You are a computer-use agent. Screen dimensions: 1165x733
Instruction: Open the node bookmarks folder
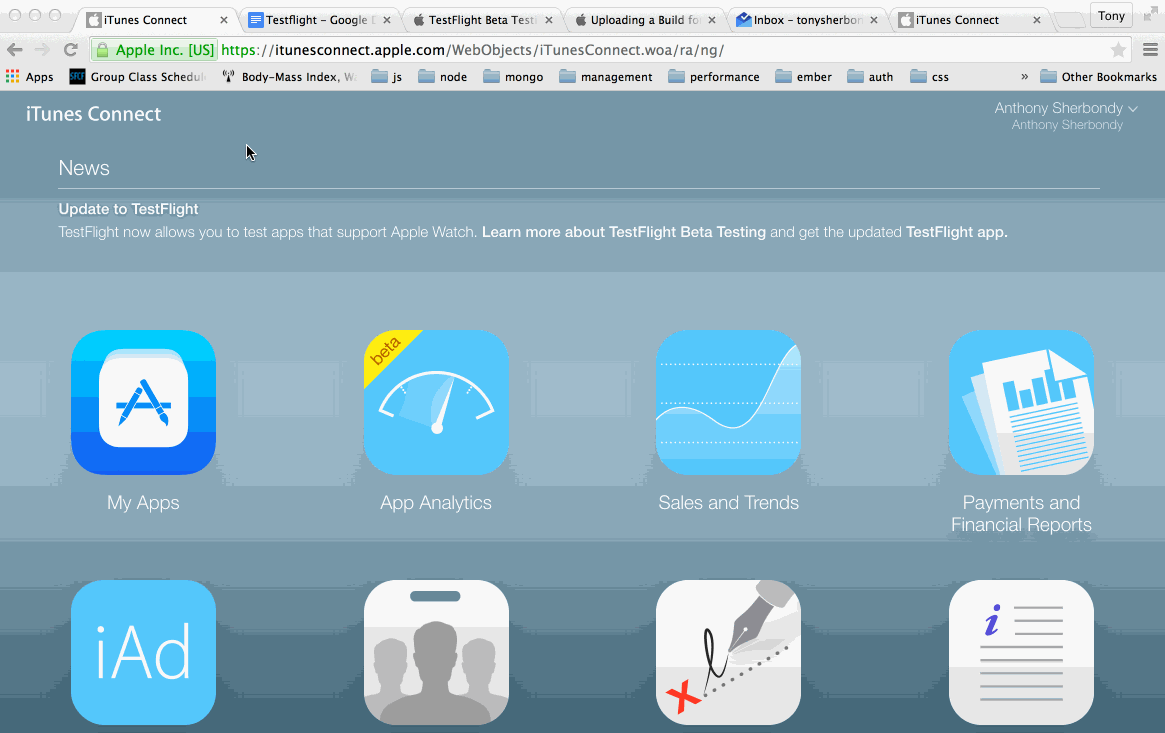[443, 76]
